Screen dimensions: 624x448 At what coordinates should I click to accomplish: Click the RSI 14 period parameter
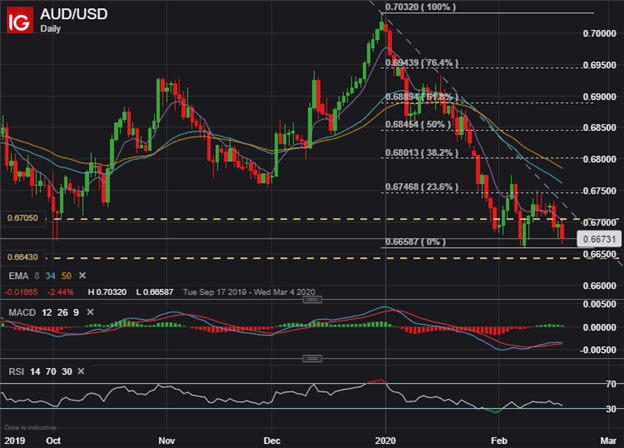tap(35, 372)
